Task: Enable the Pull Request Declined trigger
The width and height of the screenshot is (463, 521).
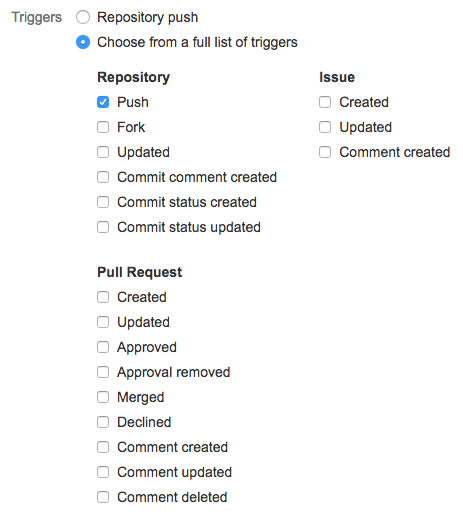Action: 103,422
